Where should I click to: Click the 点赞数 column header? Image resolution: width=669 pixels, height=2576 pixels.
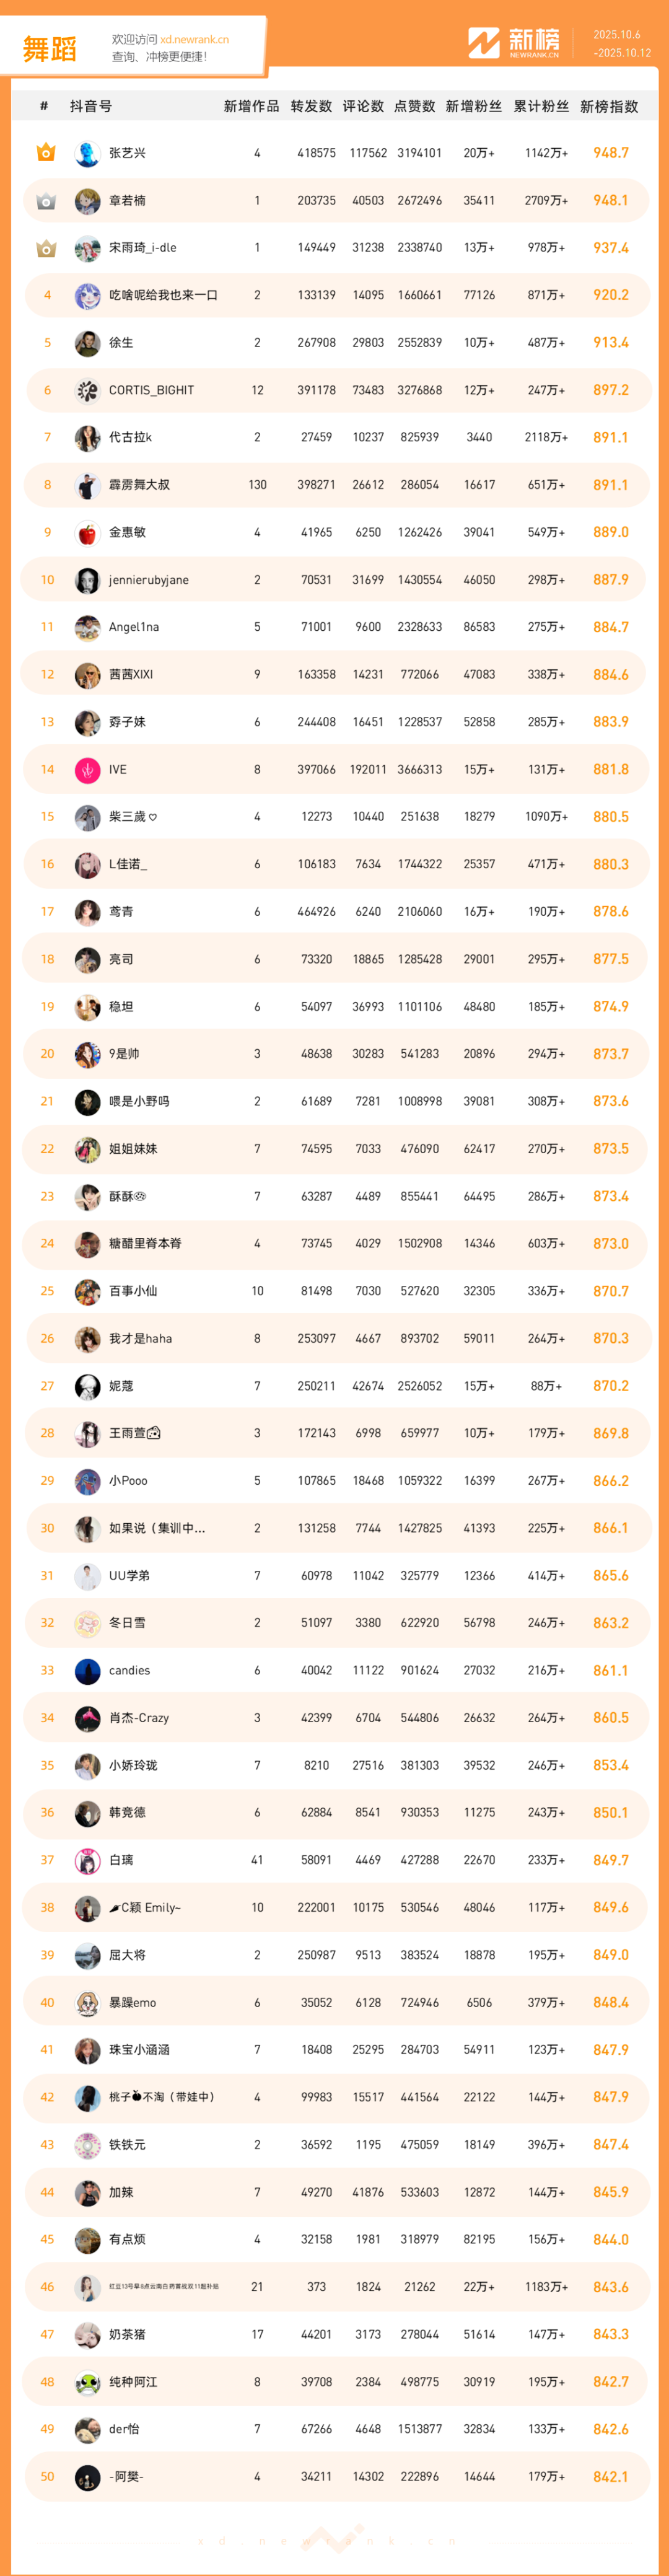[x=415, y=106]
